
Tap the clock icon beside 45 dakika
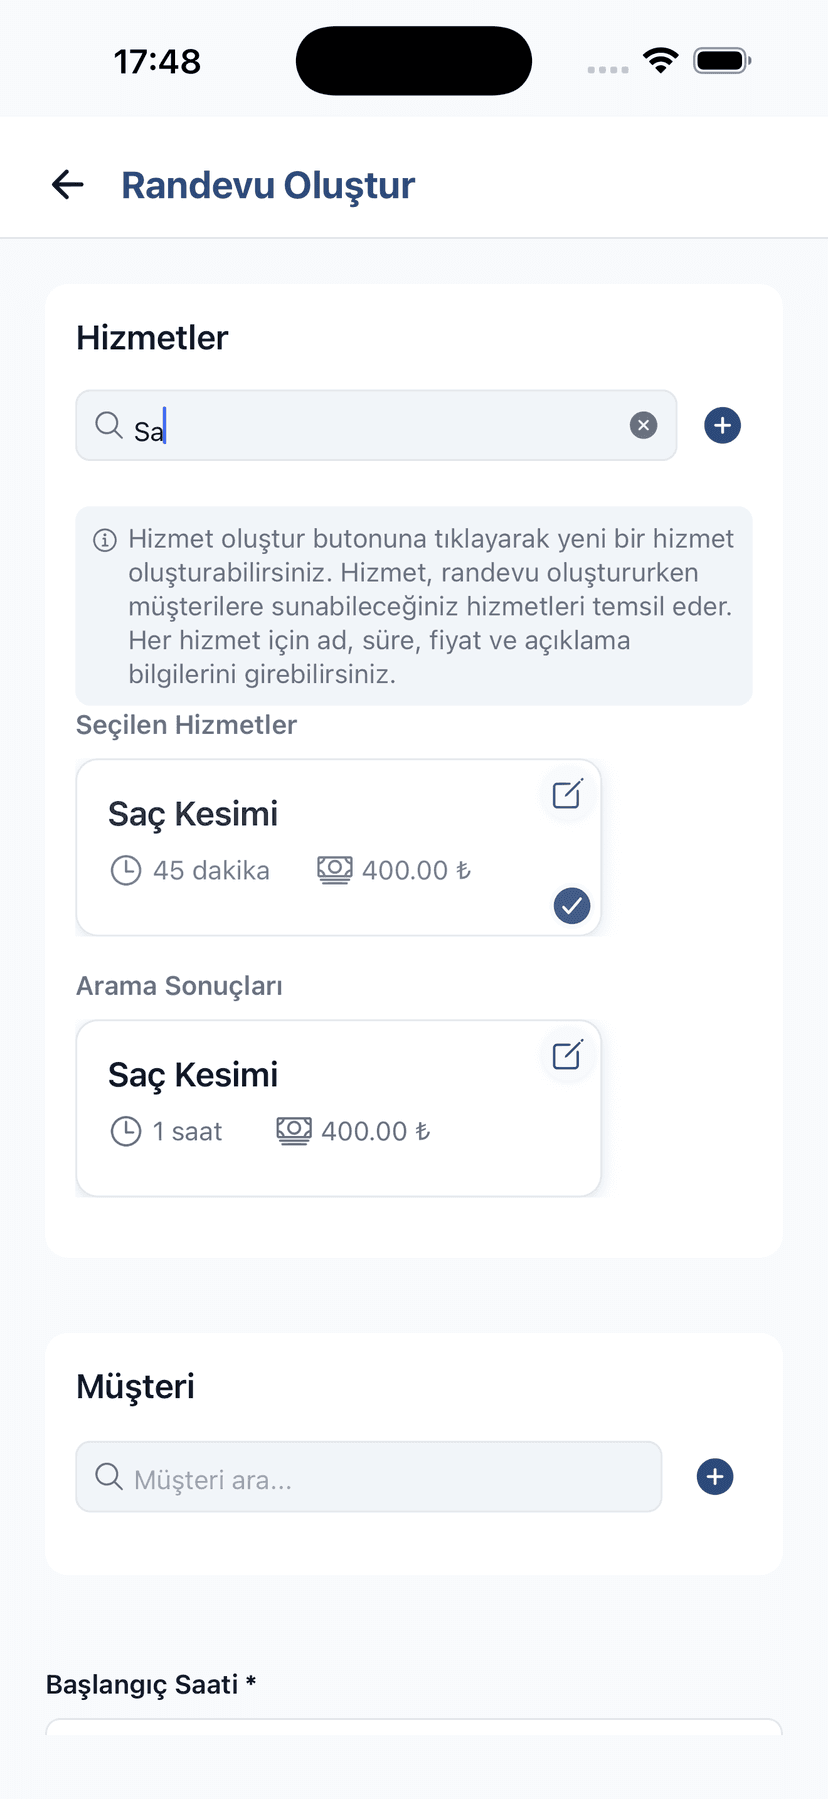coord(126,870)
